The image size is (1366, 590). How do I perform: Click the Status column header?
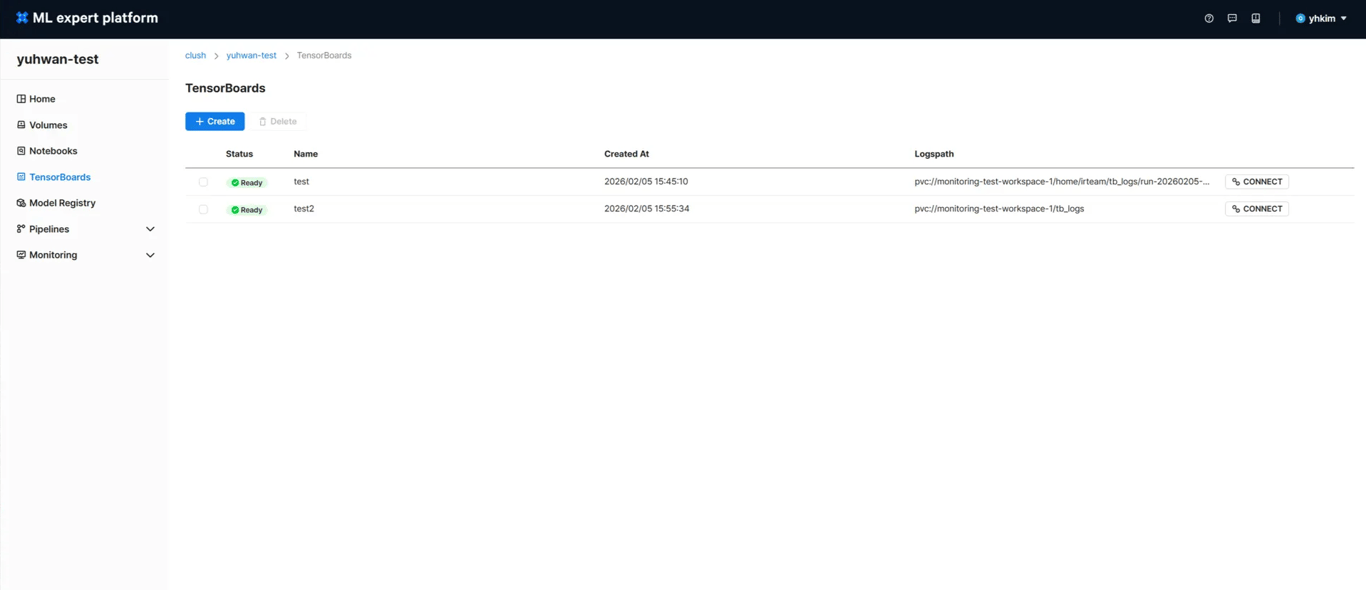[x=239, y=154]
